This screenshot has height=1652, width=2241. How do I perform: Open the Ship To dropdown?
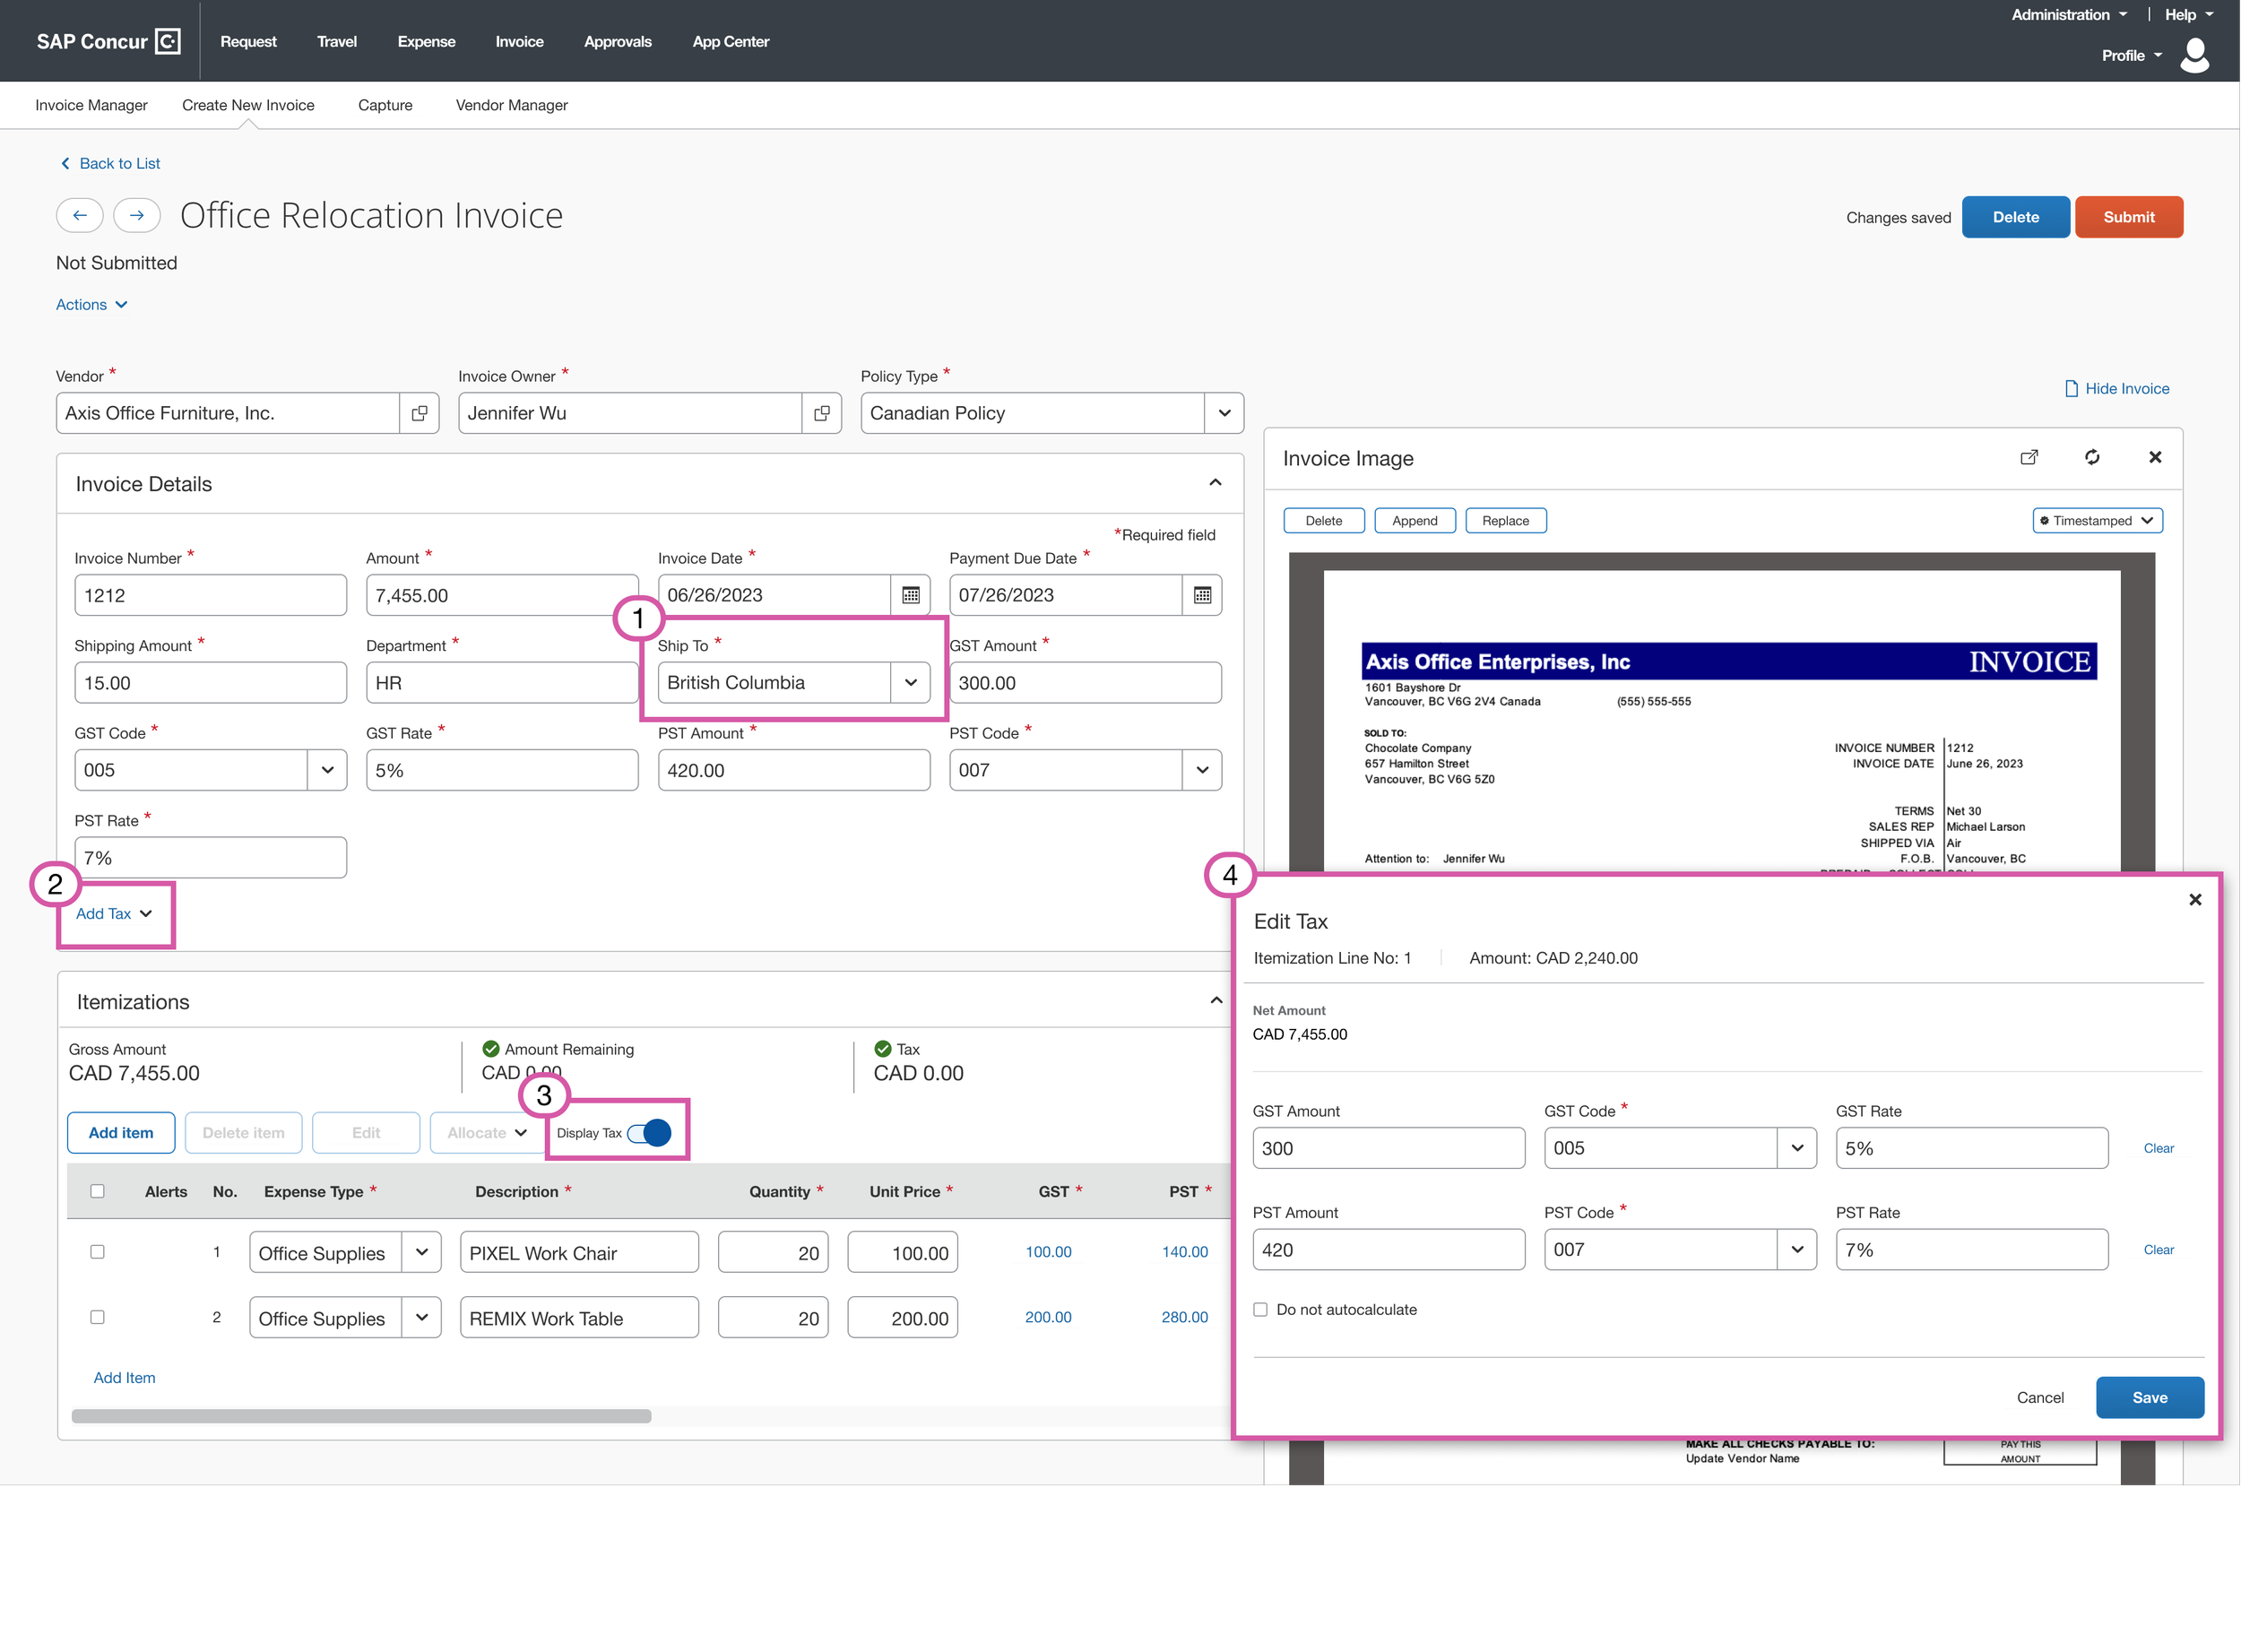(x=910, y=682)
